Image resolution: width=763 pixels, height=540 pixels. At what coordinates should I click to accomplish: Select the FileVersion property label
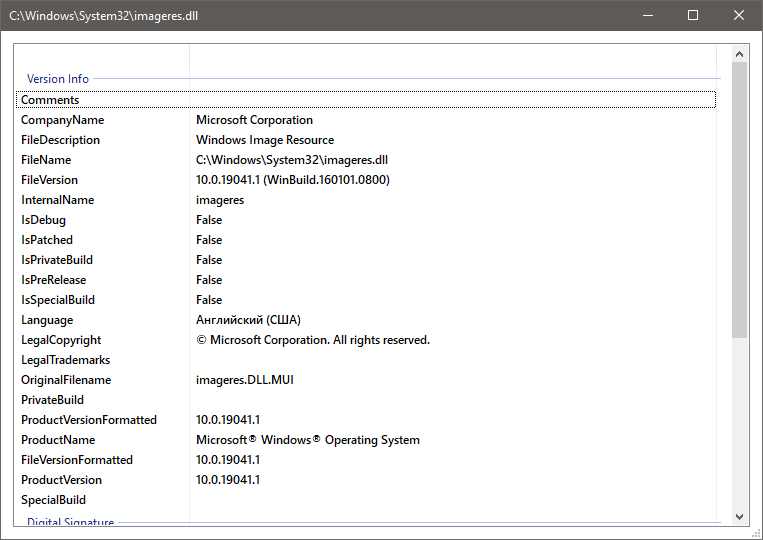point(49,180)
